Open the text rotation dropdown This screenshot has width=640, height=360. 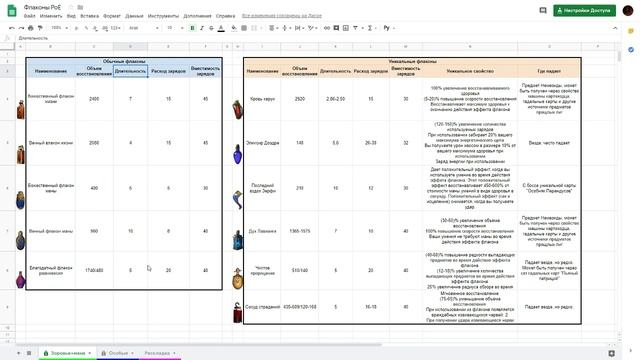[312, 28]
